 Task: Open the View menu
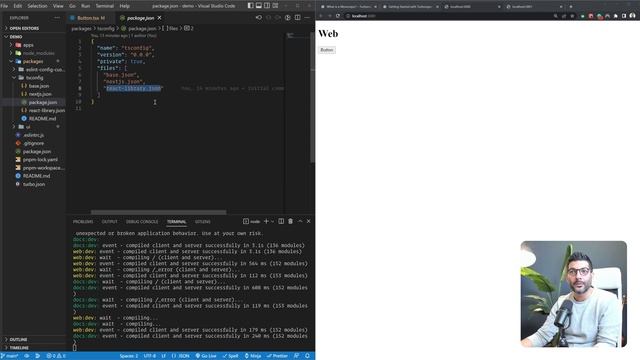pyautogui.click(x=58, y=6)
